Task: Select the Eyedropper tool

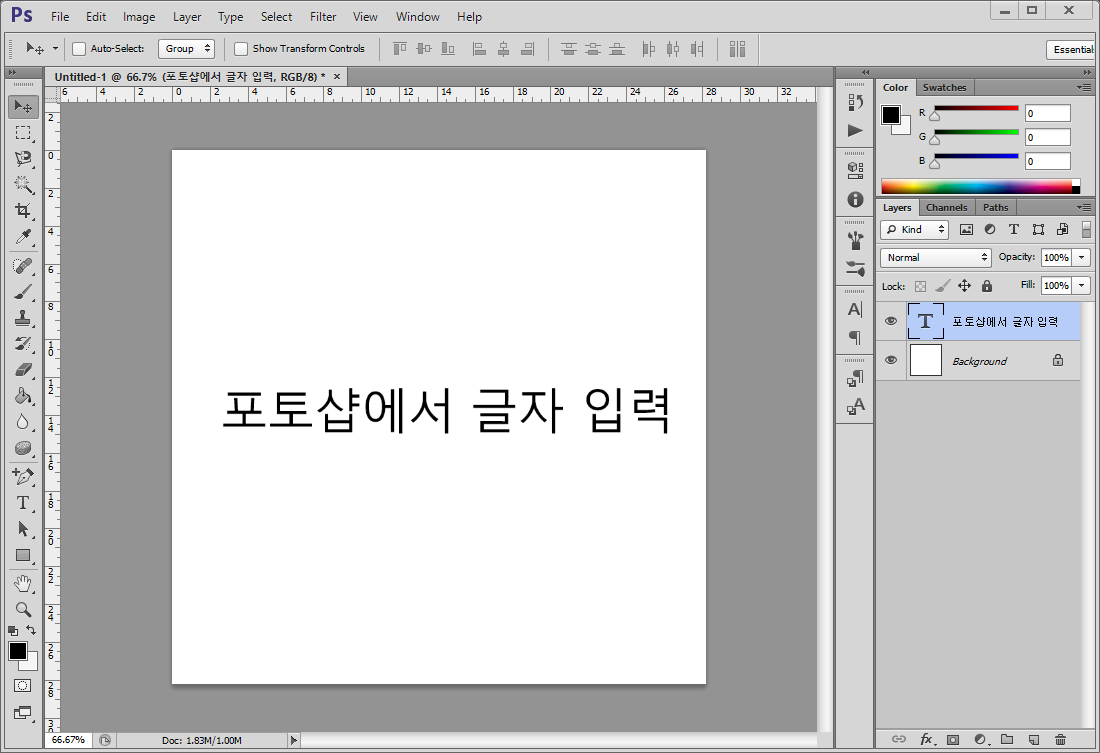Action: (x=23, y=237)
